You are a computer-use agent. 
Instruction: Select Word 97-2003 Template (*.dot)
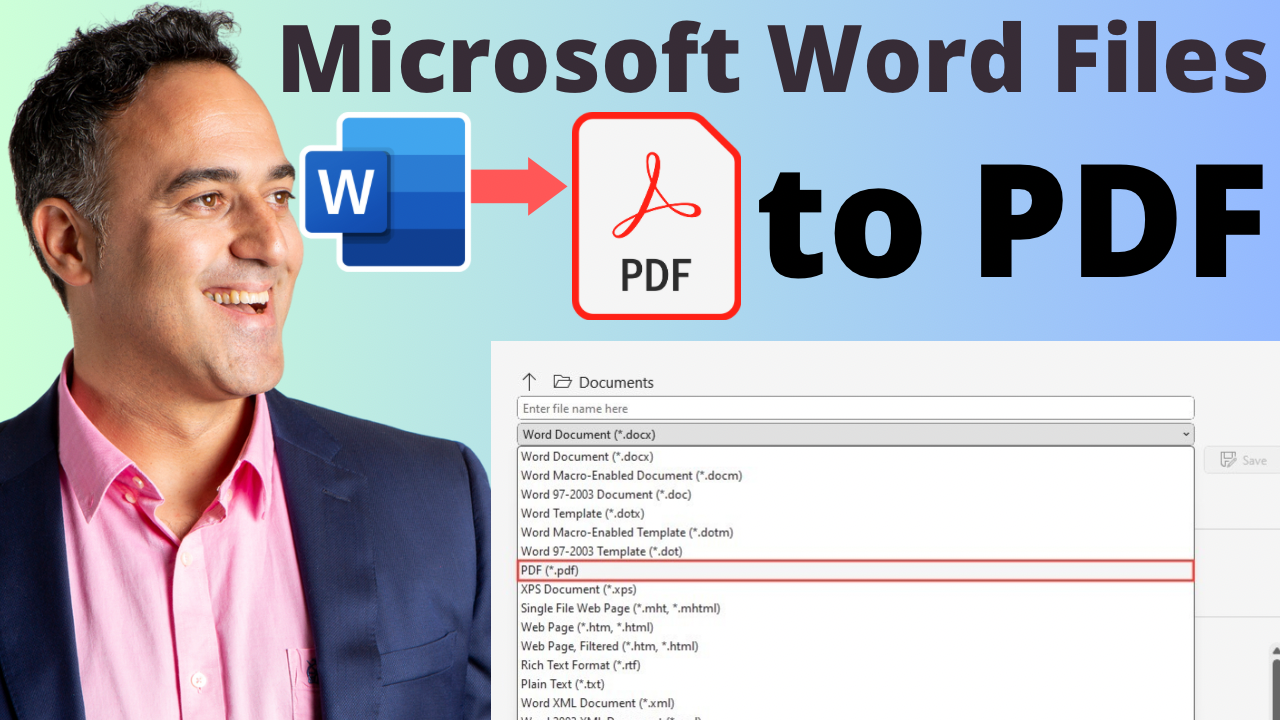click(855, 552)
